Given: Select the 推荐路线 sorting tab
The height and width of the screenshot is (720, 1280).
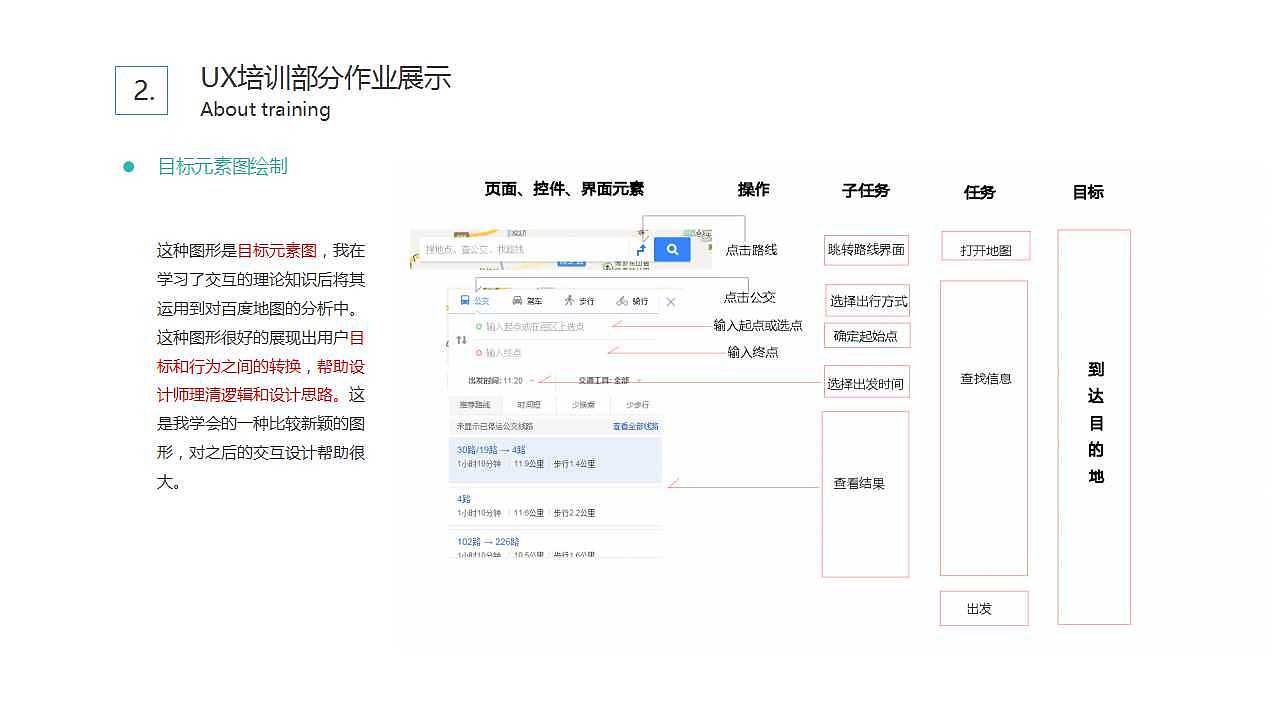Looking at the screenshot, I should (x=475, y=405).
